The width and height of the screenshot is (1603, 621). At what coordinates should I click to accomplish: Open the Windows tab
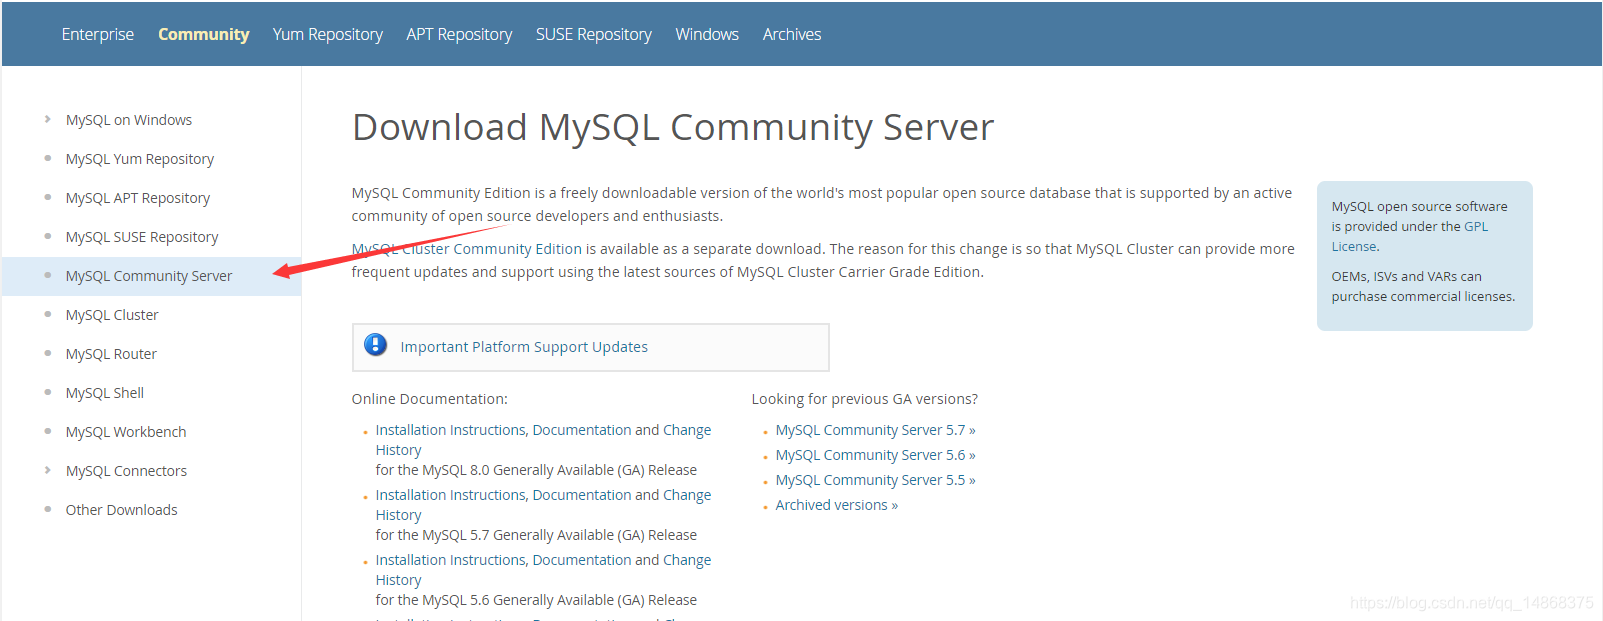click(x=707, y=34)
